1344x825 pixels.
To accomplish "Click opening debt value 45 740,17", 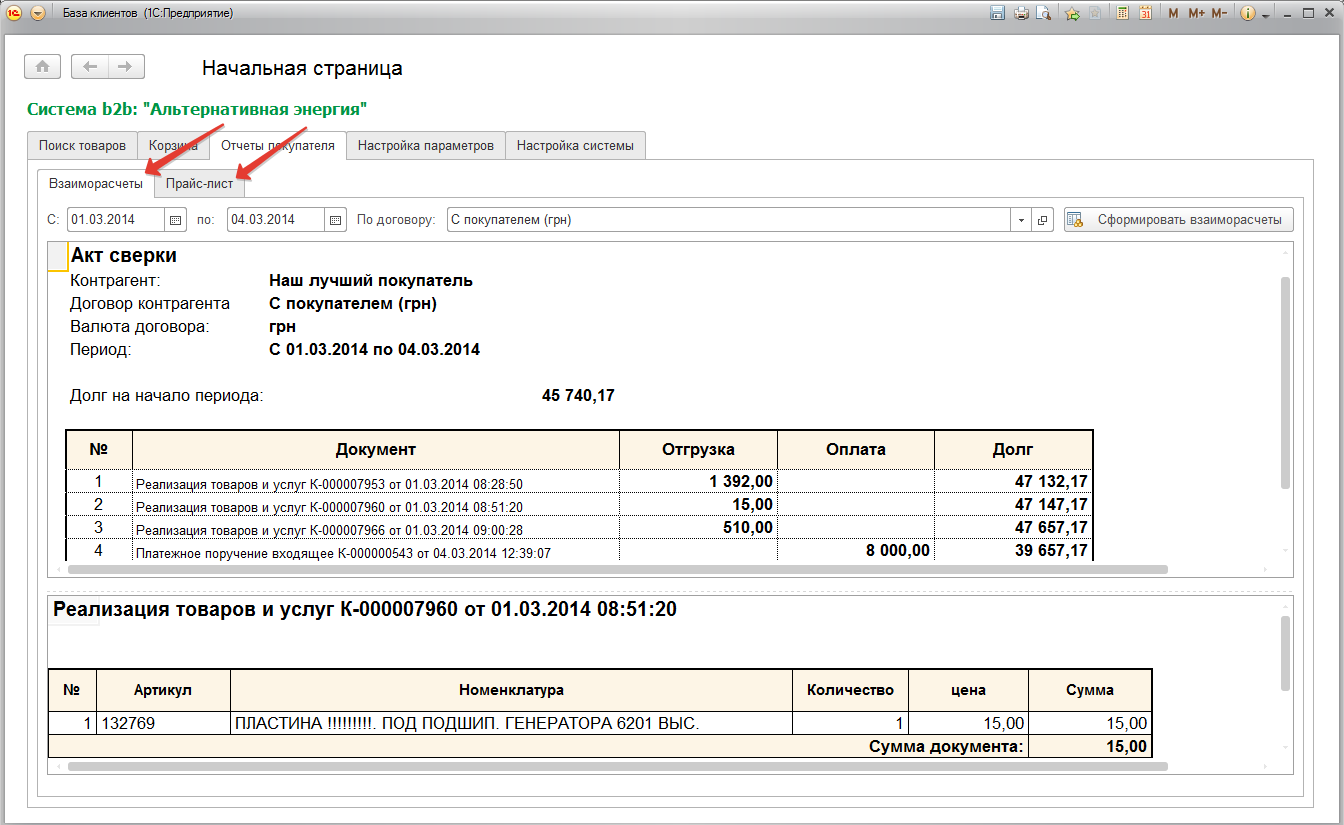I will point(578,396).
